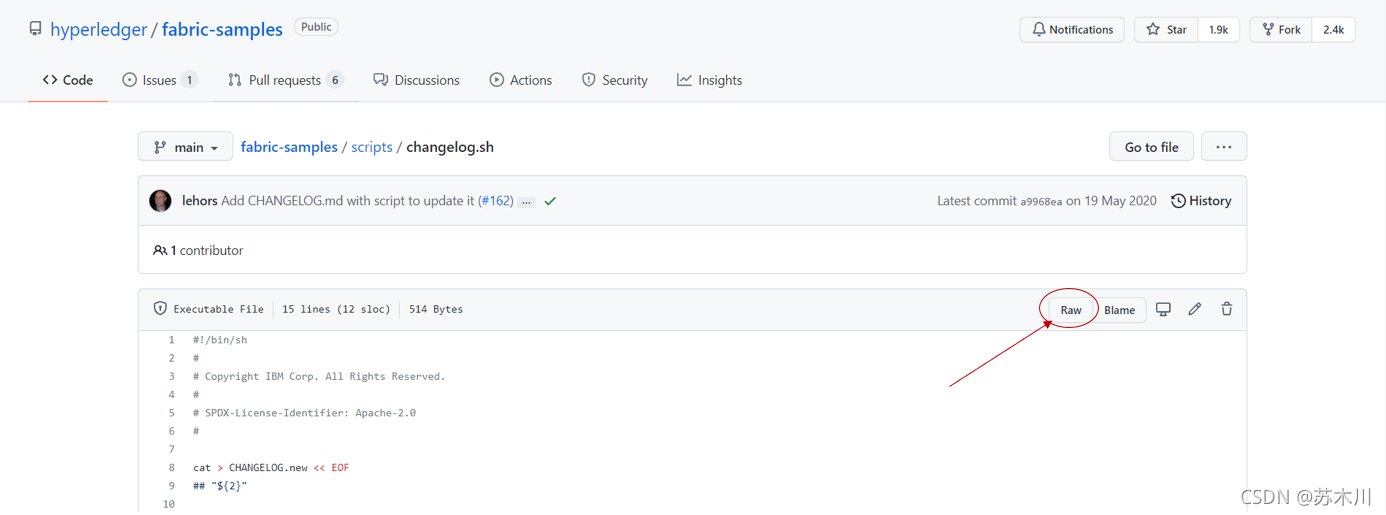The width and height of the screenshot is (1386, 515).
Task: Select line number 5
Action: click(171, 413)
